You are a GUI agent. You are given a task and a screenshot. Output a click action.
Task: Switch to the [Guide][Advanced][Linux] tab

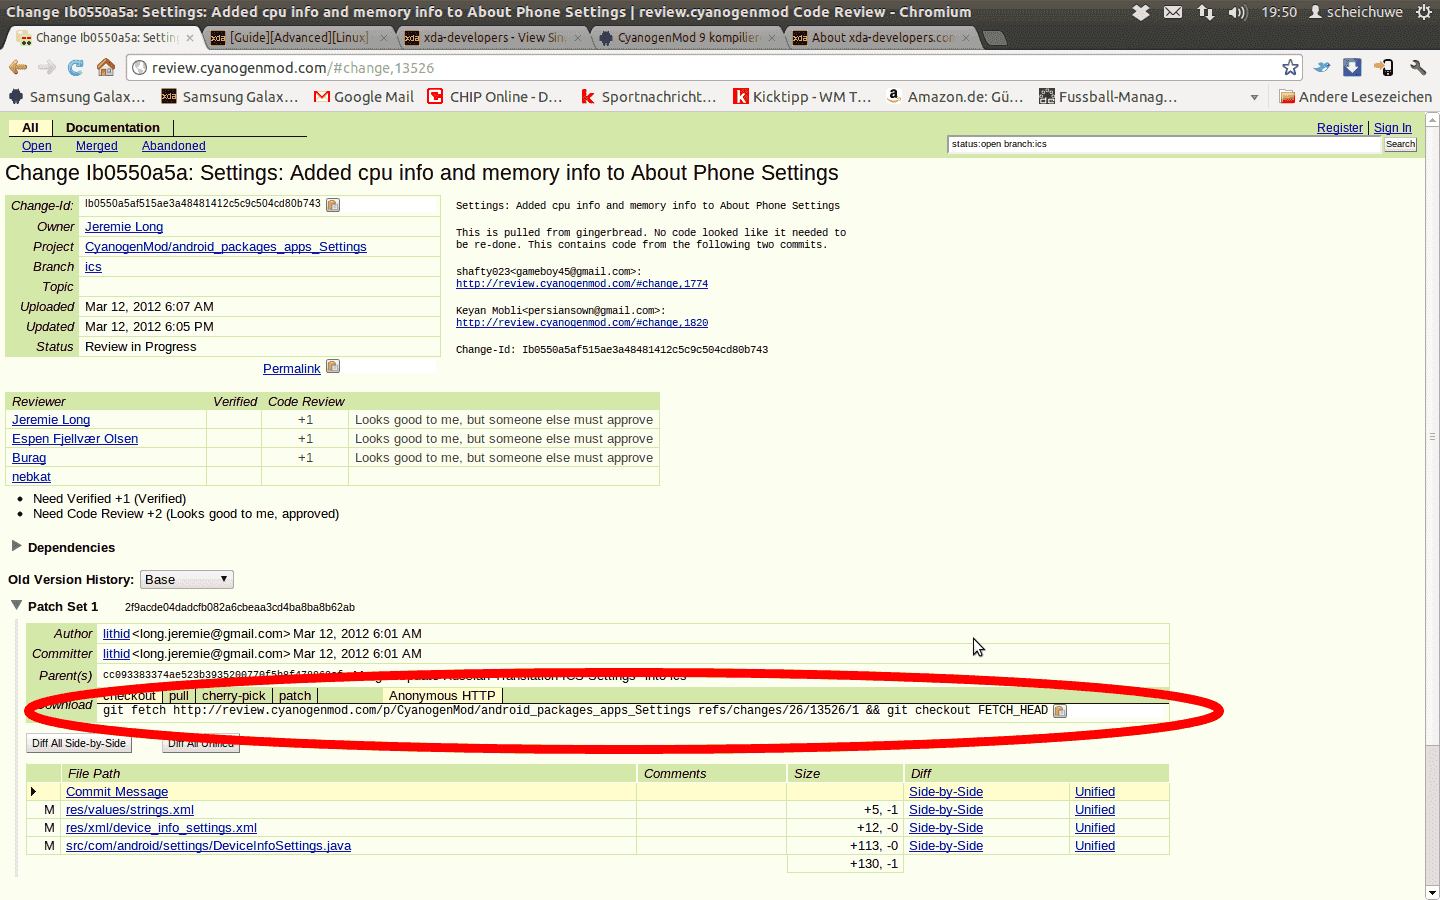pos(299,38)
